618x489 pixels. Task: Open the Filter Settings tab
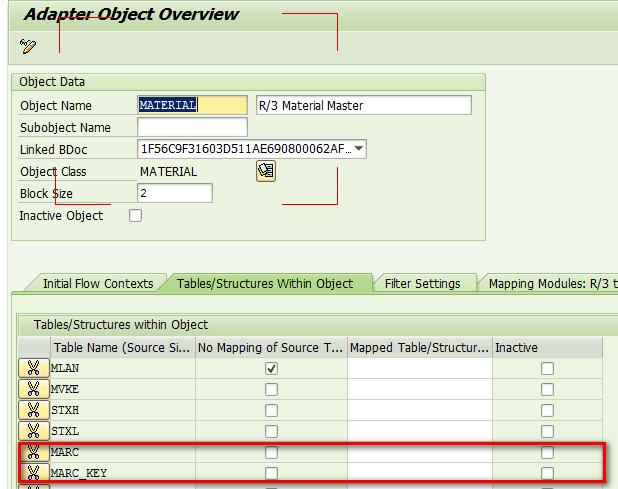tap(423, 284)
